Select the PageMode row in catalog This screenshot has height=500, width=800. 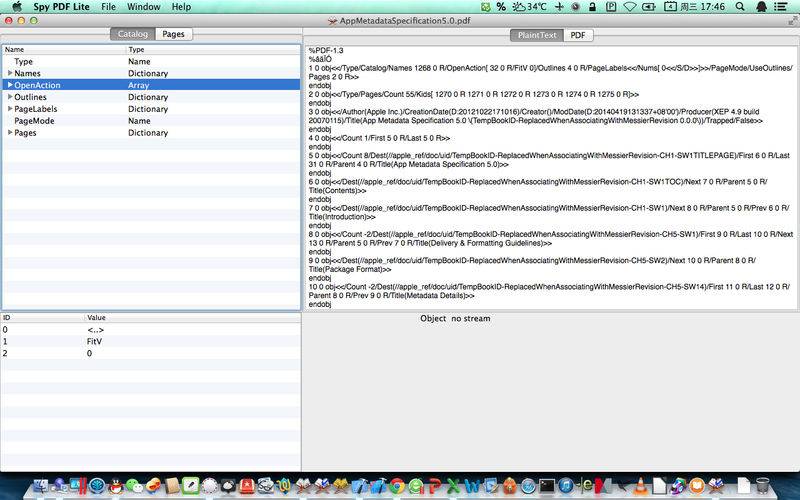[152, 121]
